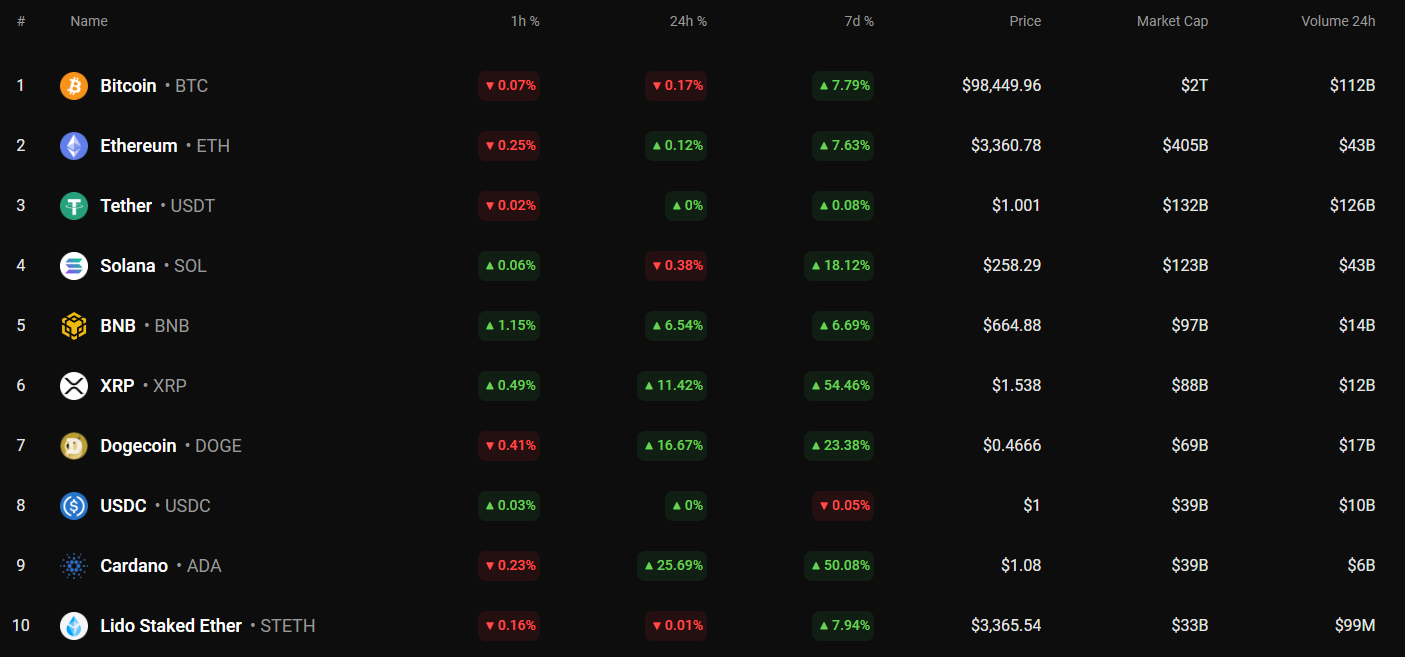Viewport: 1405px width, 657px height.
Task: Click Tether's 24h volume $126B
Action: 1353,206
